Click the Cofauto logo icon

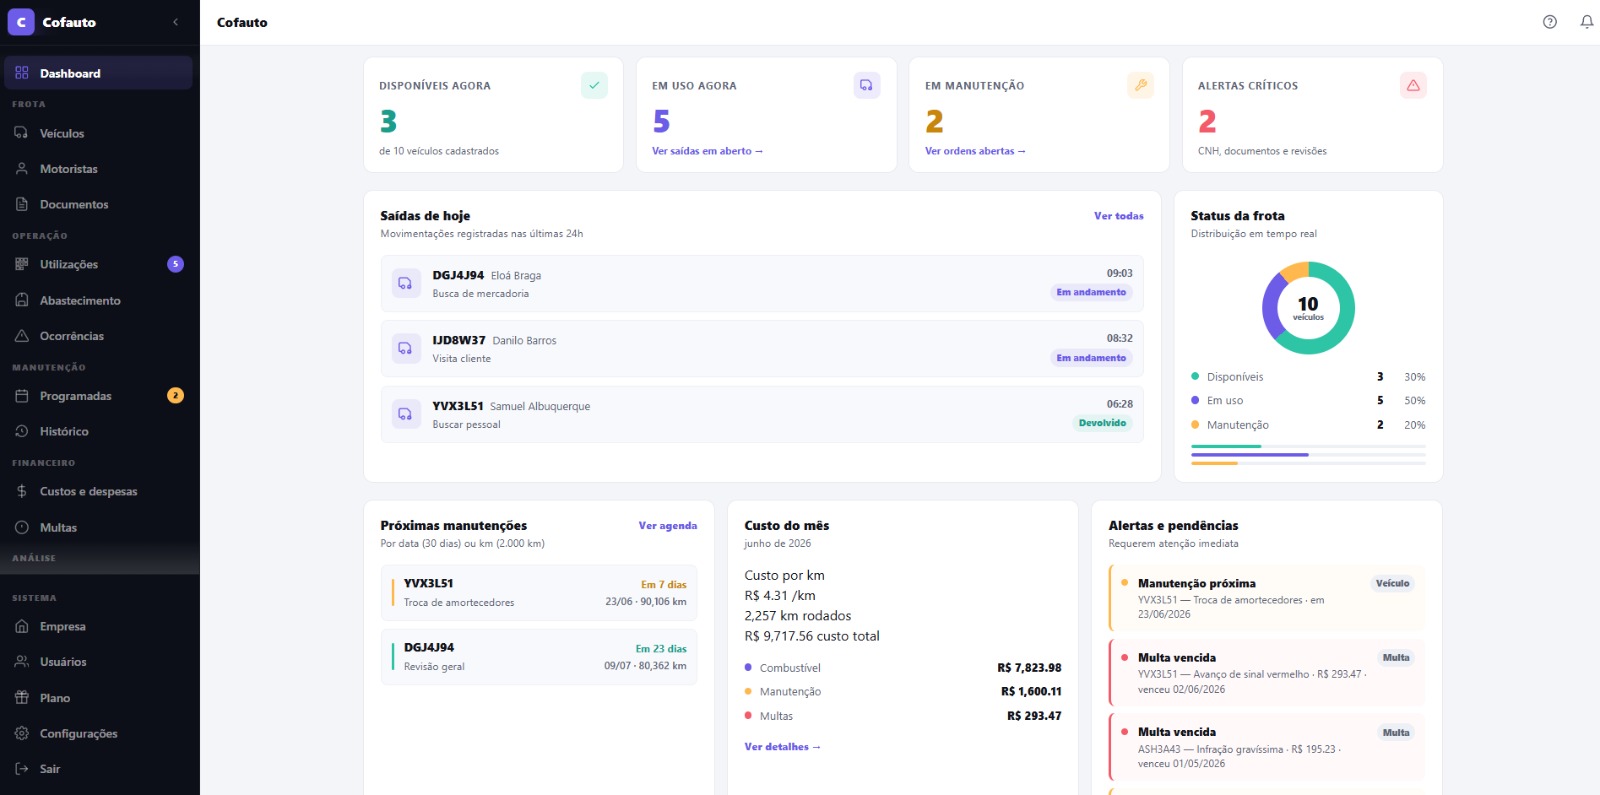(21, 22)
